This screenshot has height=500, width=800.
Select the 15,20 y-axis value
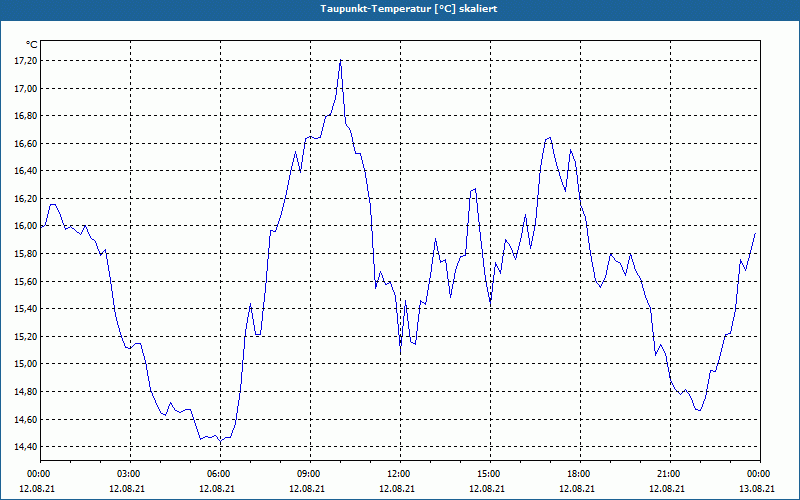27,336
